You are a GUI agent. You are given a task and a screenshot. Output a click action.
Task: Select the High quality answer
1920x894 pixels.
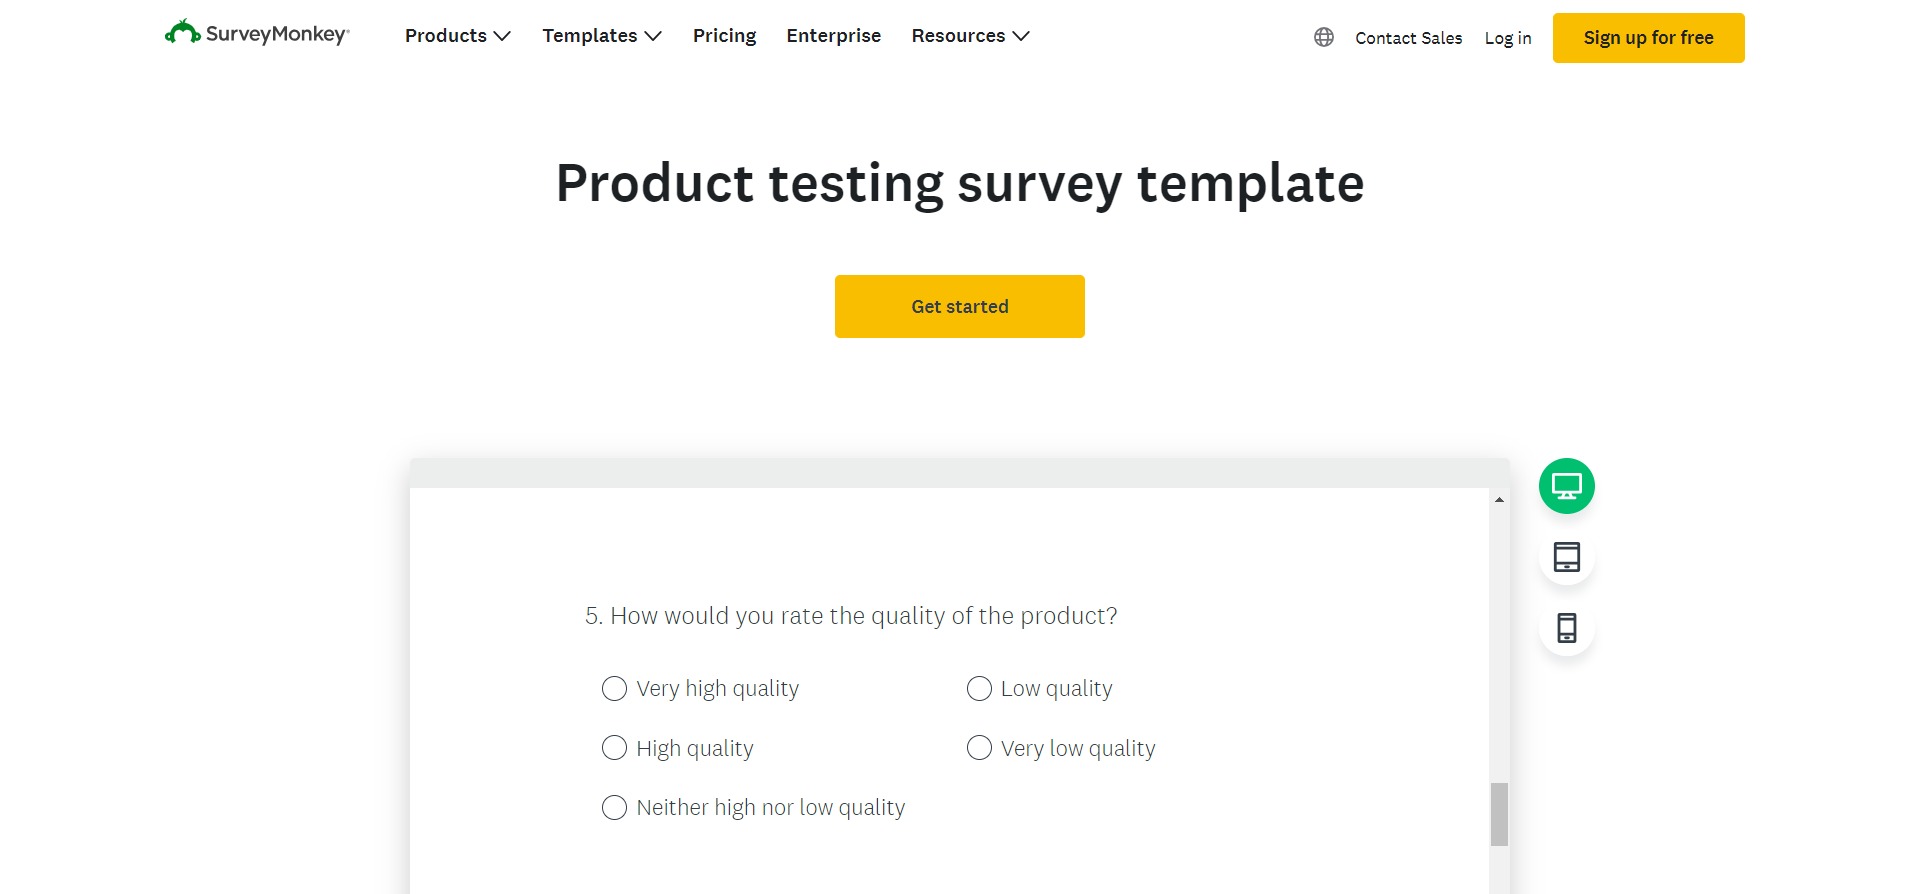tap(613, 747)
